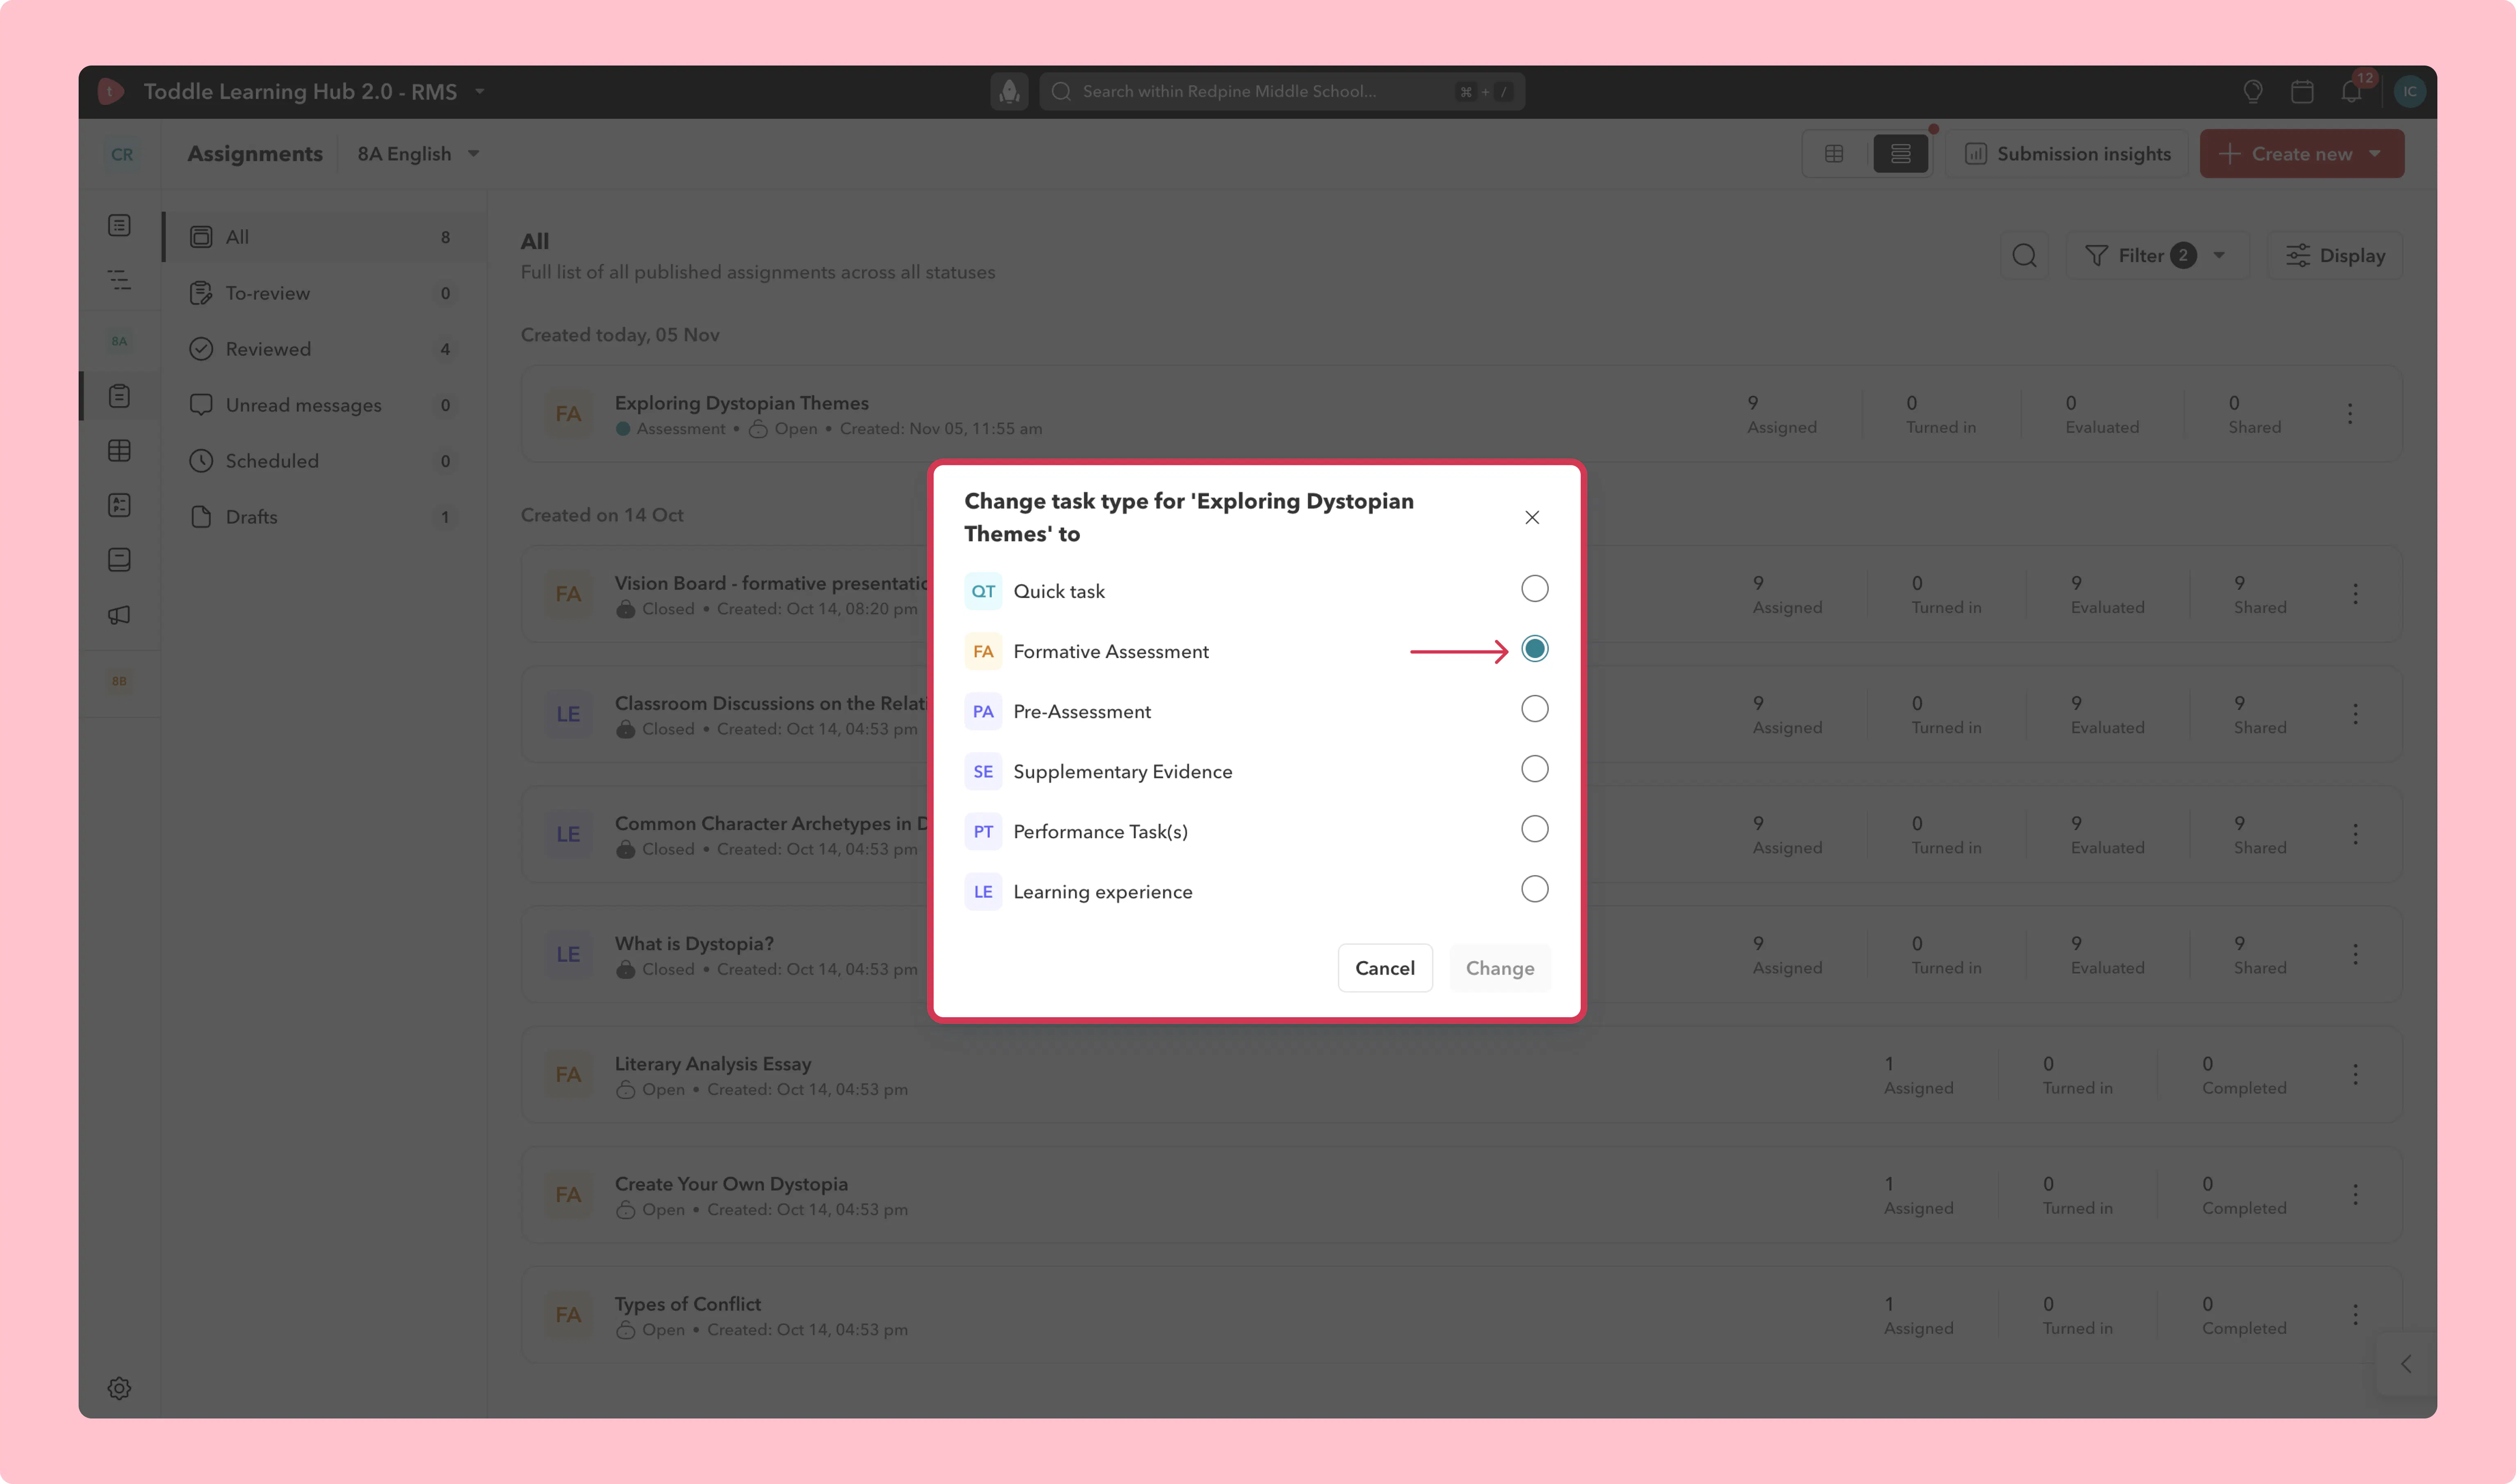Open more options for Literary Analysis Essay
2516x1484 pixels.
pos(2355,1074)
